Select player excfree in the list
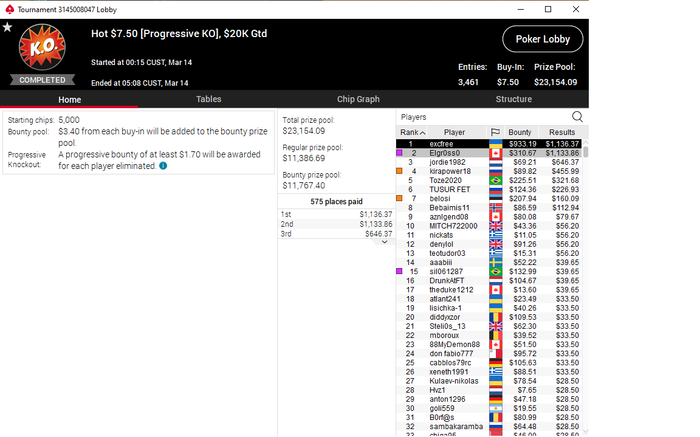Image resolution: width=700 pixels, height=437 pixels. 488,144
